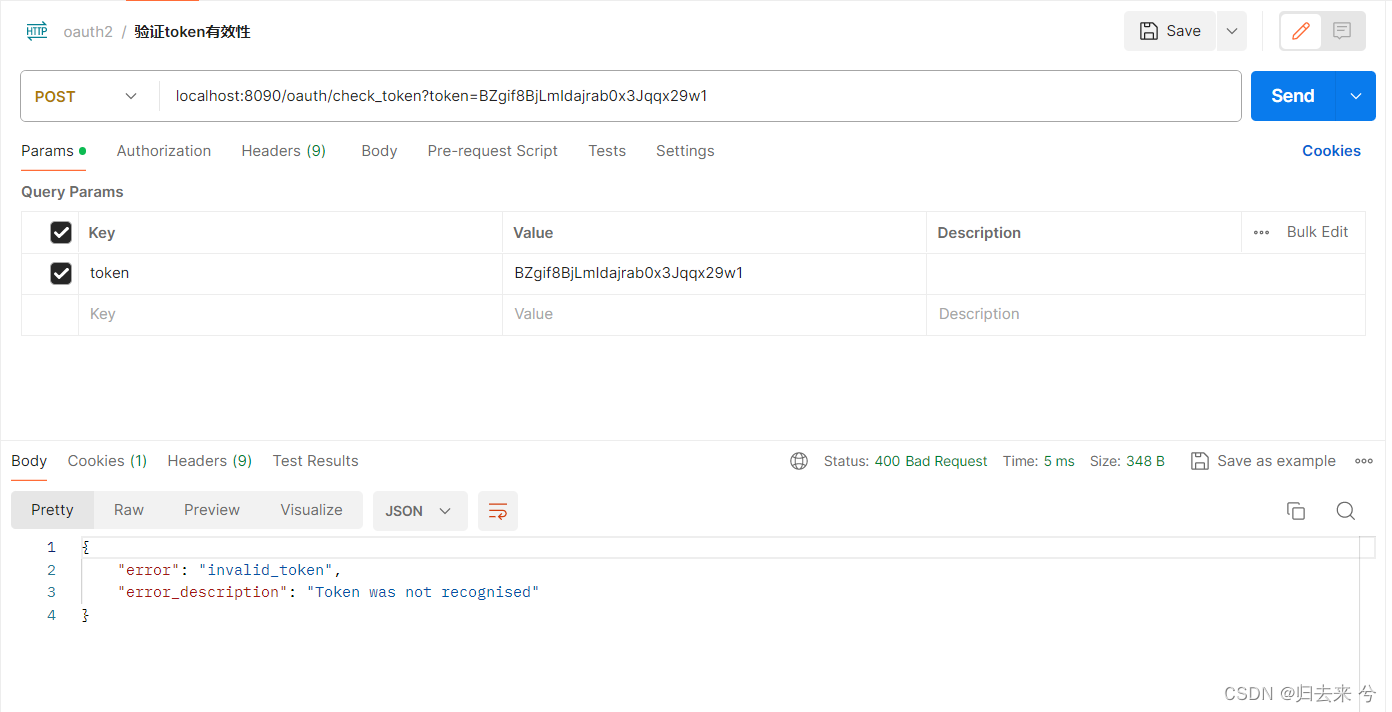
Task: Open the Cookies link
Action: point(1331,151)
